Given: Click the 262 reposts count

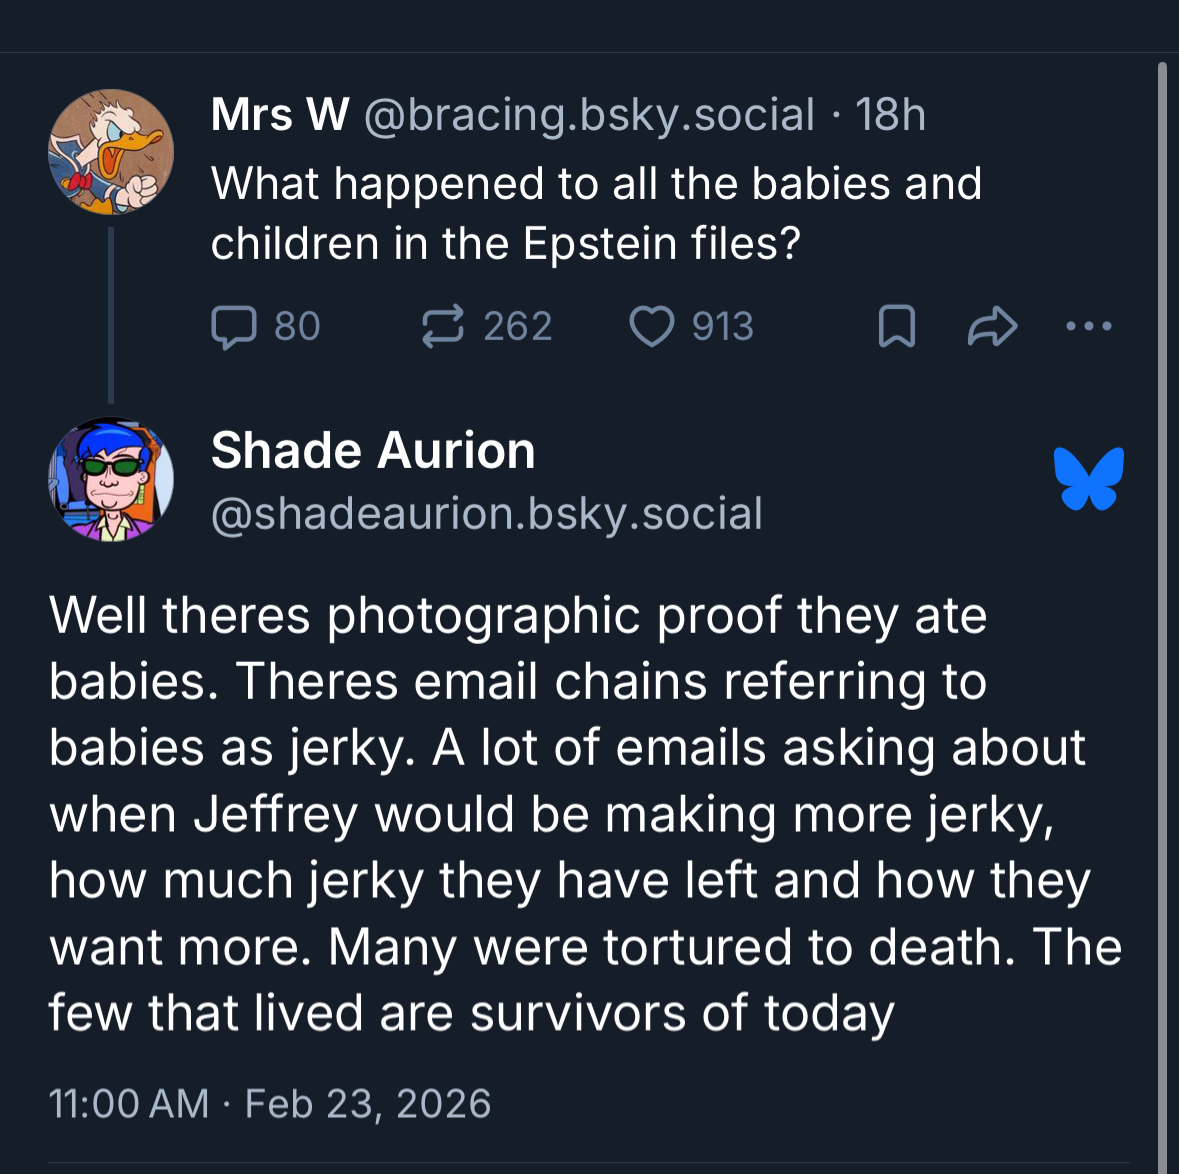Looking at the screenshot, I should (x=518, y=327).
